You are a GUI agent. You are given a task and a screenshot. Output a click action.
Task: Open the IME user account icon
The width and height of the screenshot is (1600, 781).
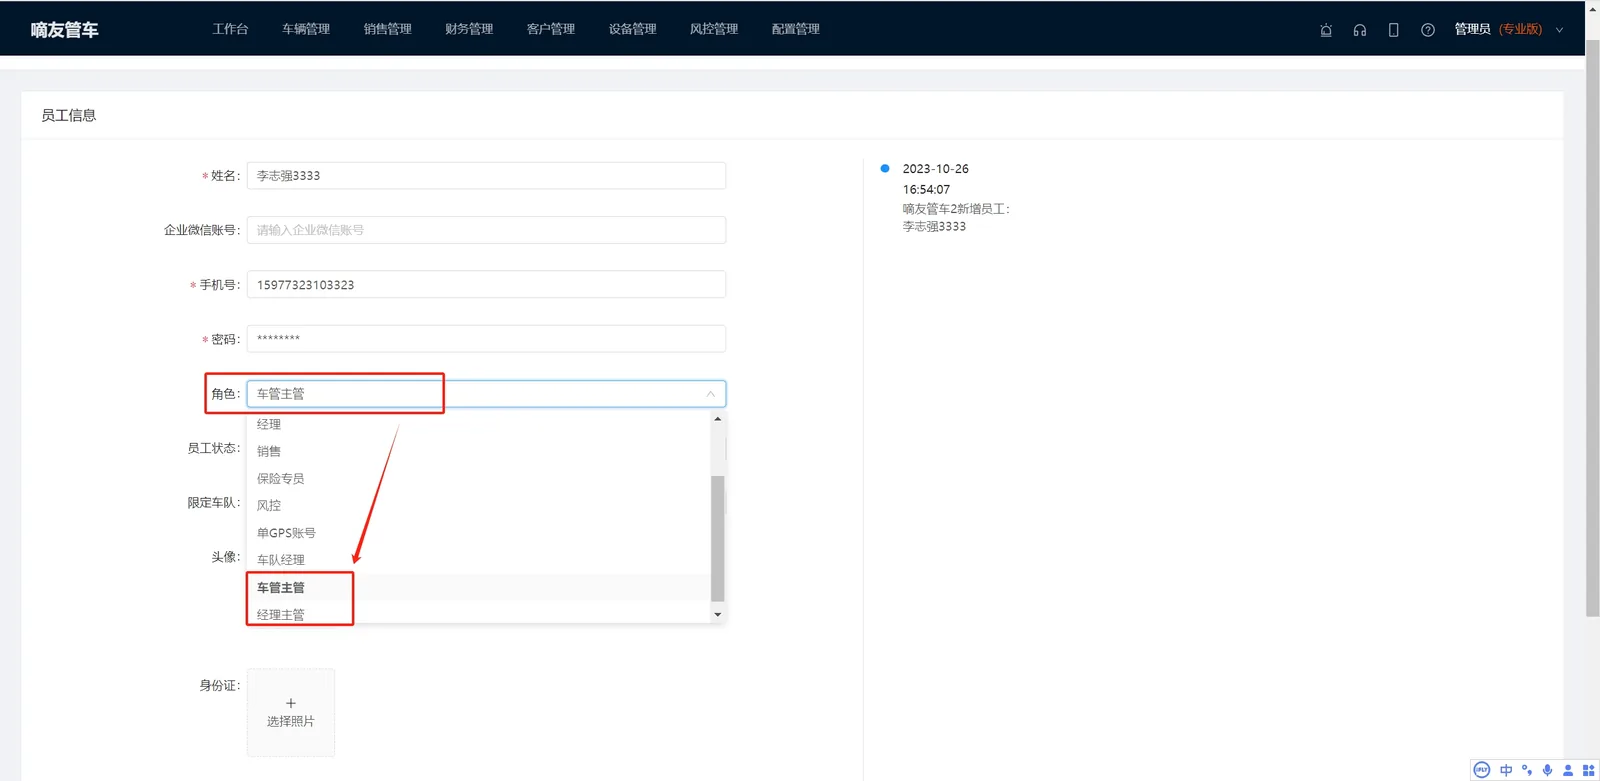click(x=1568, y=770)
